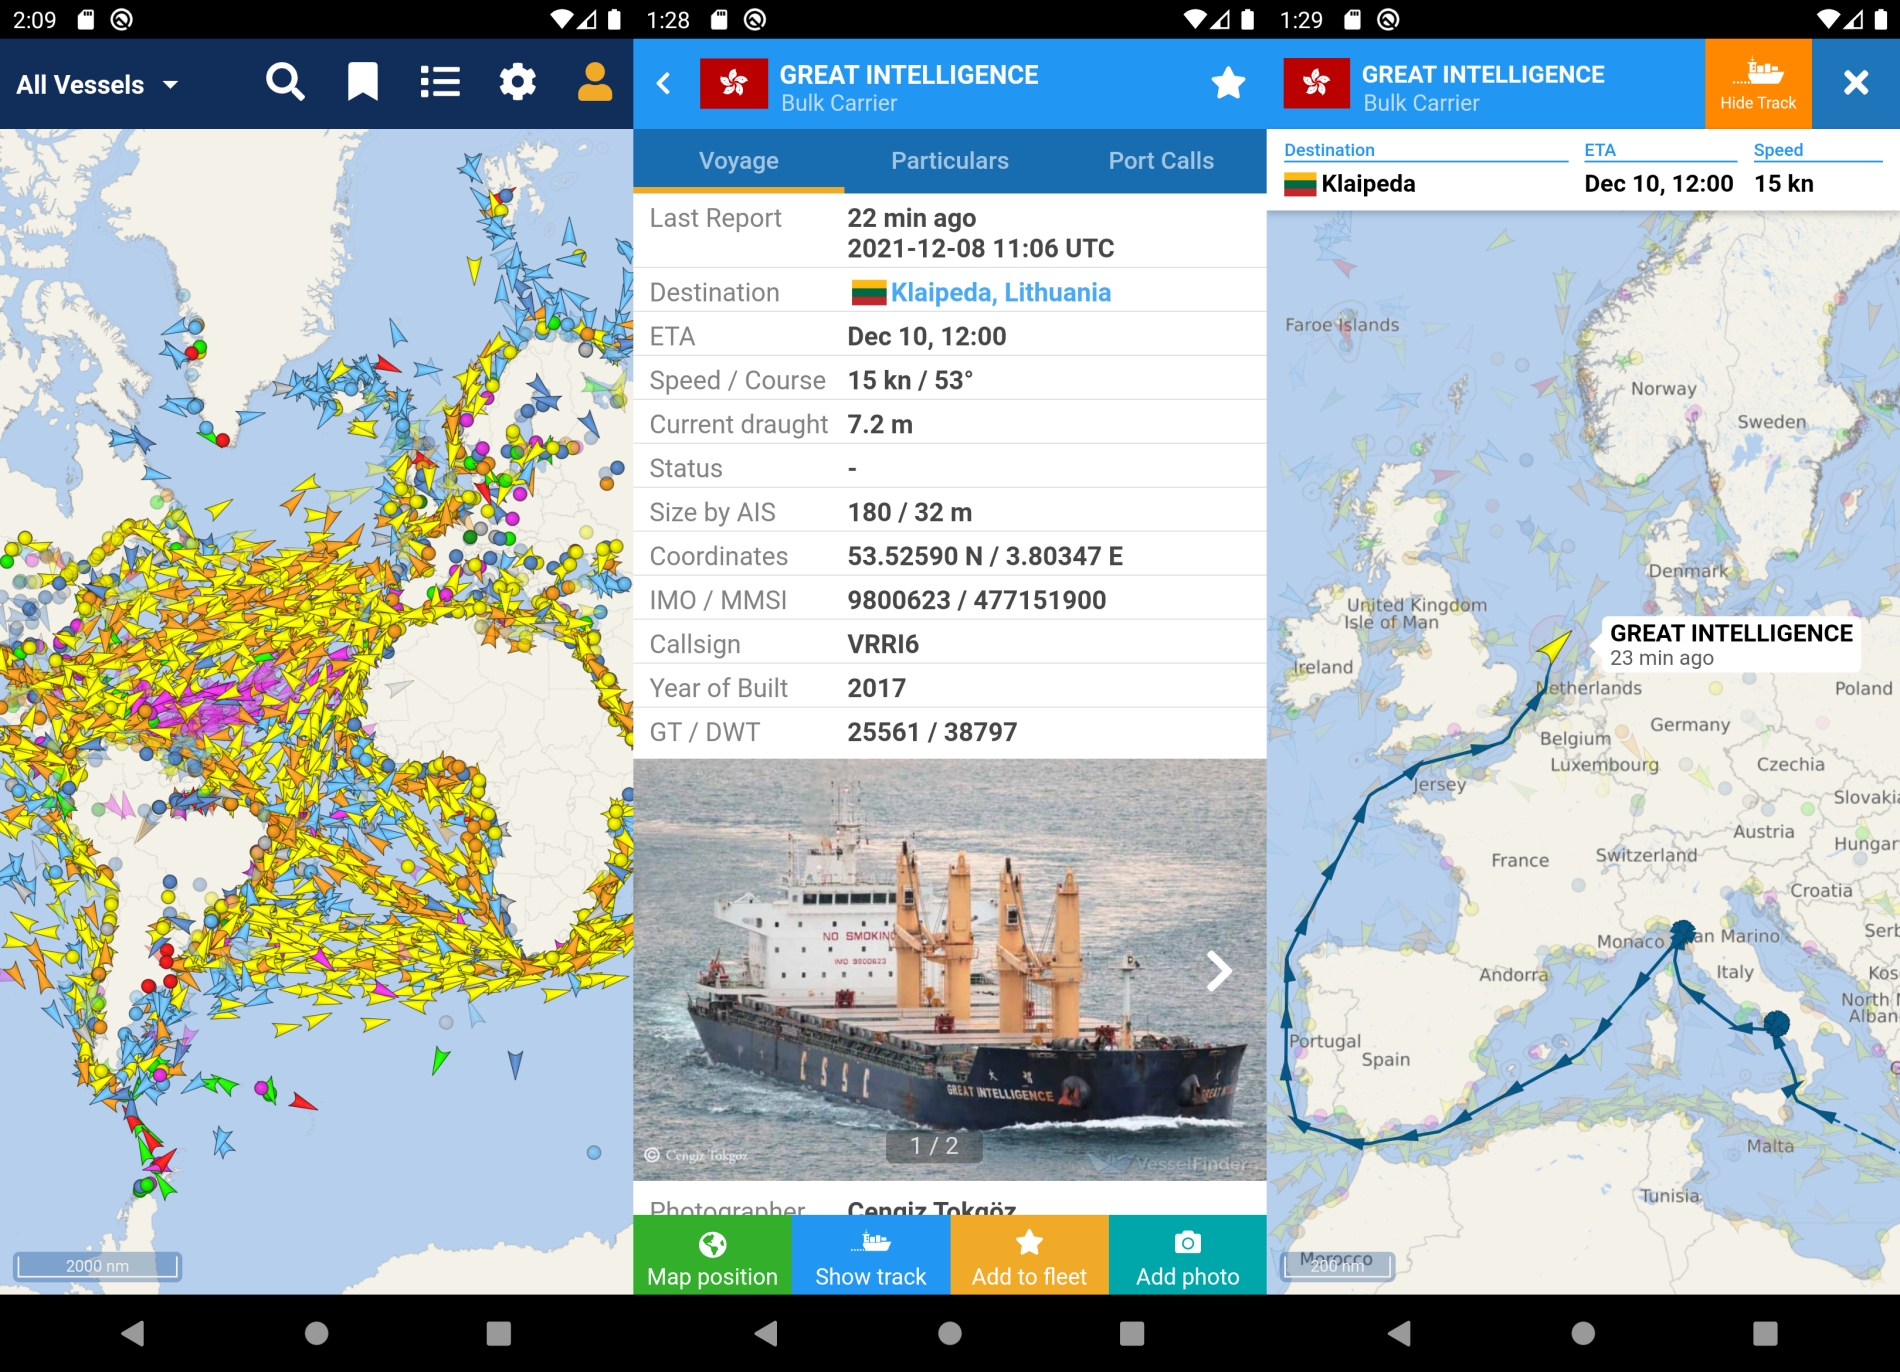Tap the Hong Kong flag in the track header
This screenshot has height=1372, width=1900.
click(x=1316, y=83)
